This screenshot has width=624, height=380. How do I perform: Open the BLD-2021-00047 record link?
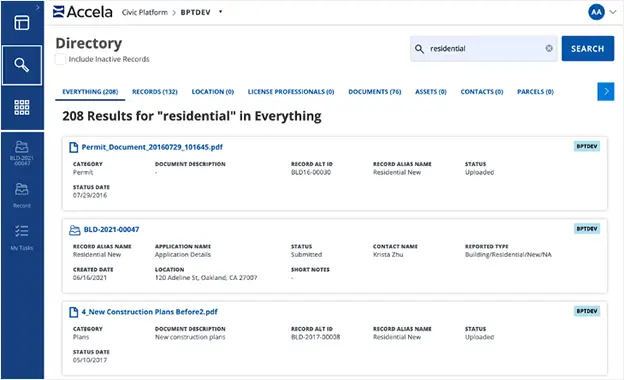pos(111,230)
